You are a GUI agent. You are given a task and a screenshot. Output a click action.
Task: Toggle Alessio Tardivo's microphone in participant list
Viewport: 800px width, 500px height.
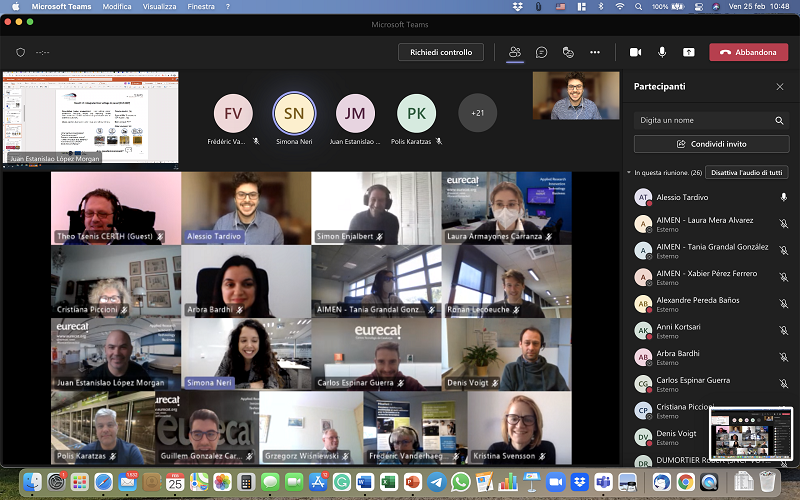(783, 198)
